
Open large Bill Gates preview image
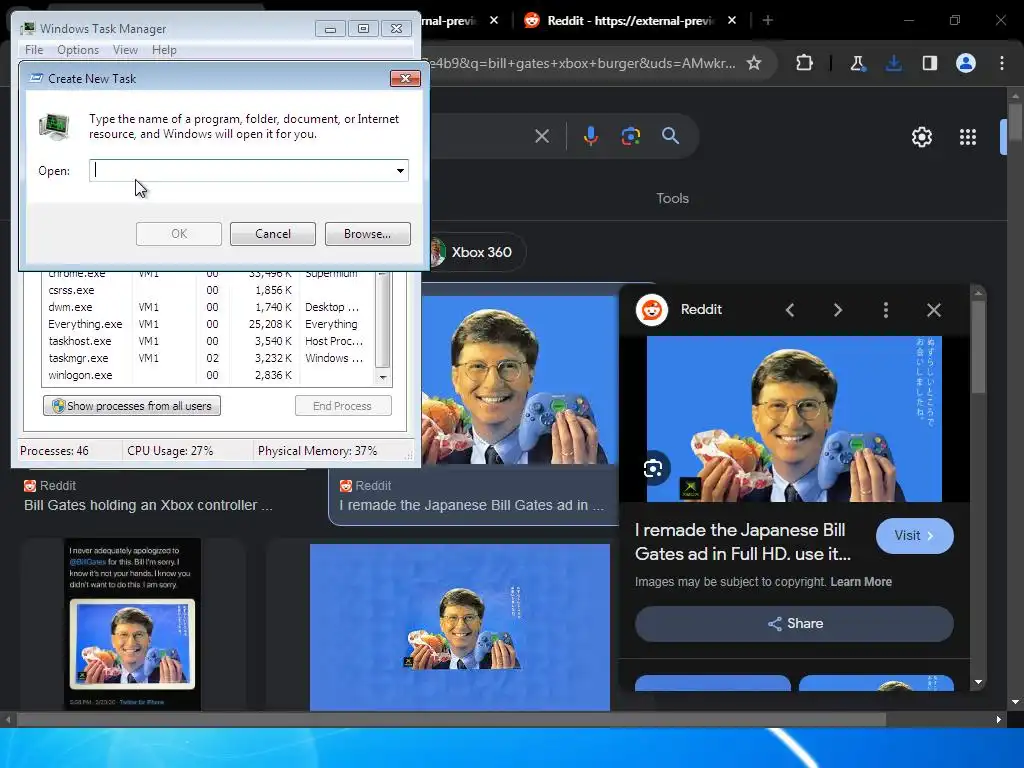click(x=794, y=419)
